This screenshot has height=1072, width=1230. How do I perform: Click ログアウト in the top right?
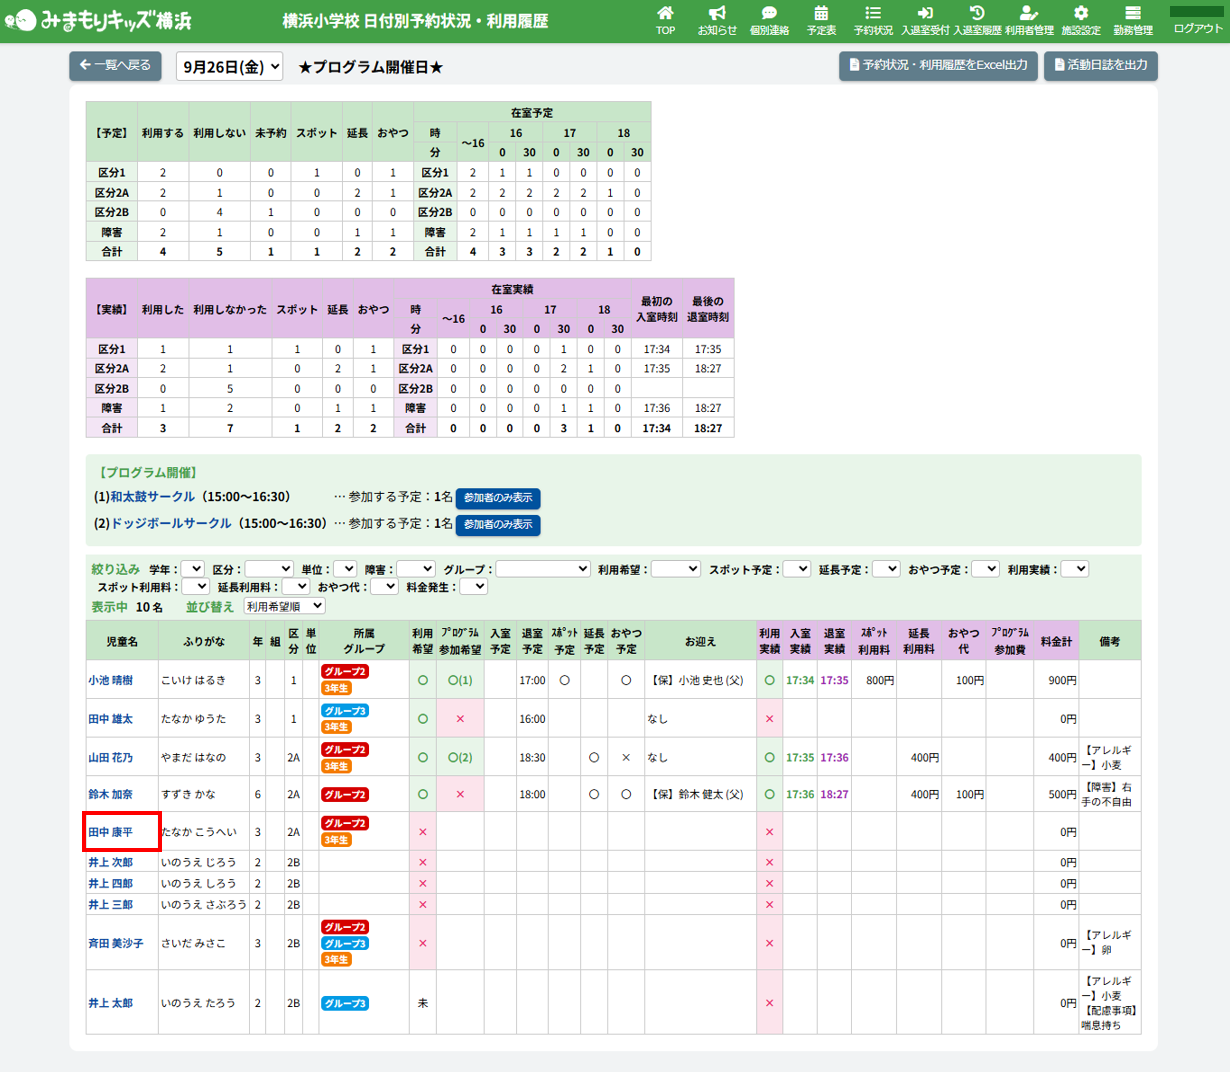coord(1197,28)
